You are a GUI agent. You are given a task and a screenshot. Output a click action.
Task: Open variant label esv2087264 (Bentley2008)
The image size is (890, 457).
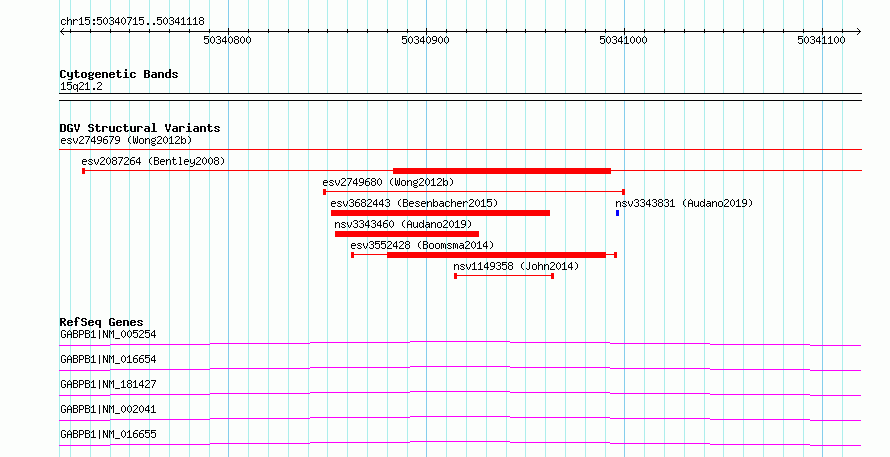pos(153,161)
